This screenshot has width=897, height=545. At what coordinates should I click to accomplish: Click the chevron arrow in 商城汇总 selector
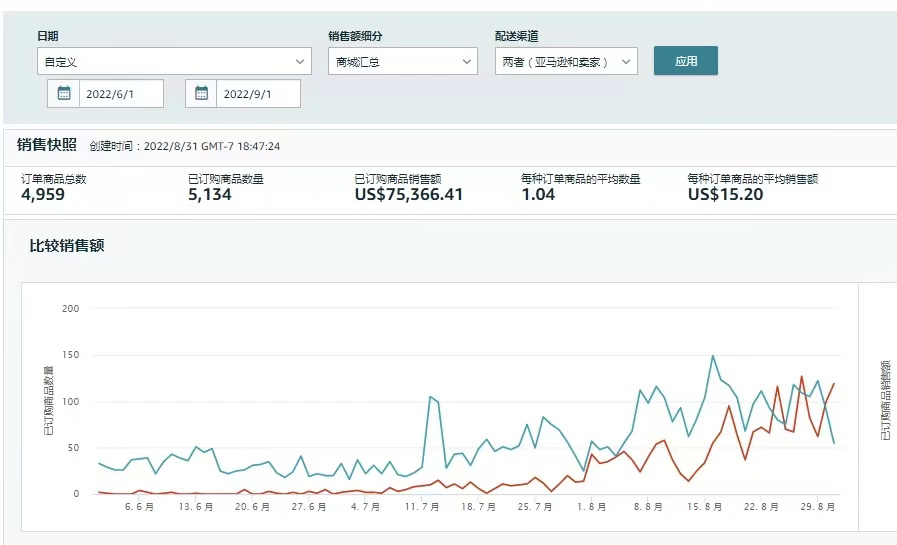pos(466,62)
